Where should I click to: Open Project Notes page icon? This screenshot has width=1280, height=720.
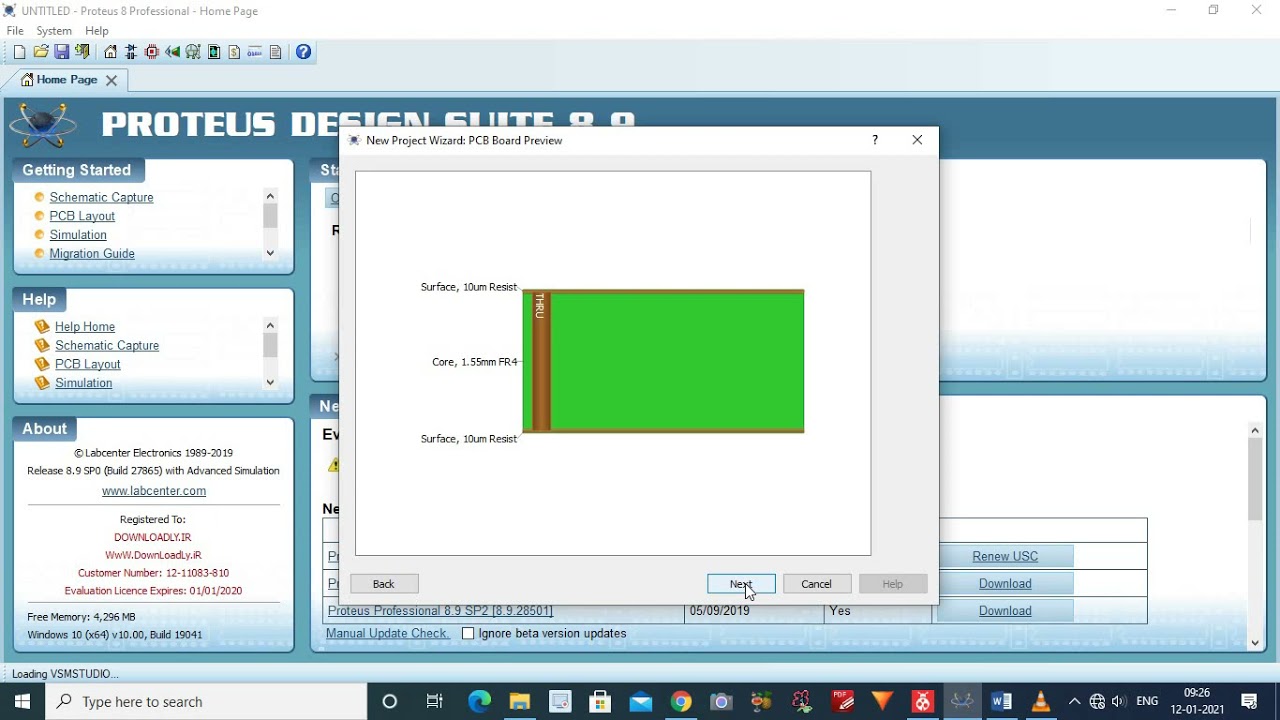276,52
